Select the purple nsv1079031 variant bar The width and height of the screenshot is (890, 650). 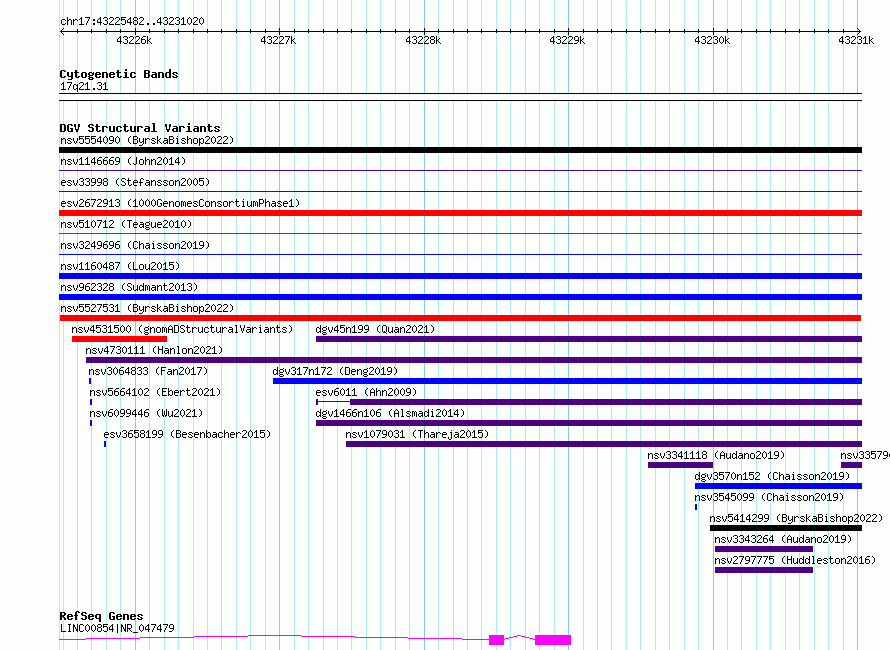pyautogui.click(x=604, y=444)
